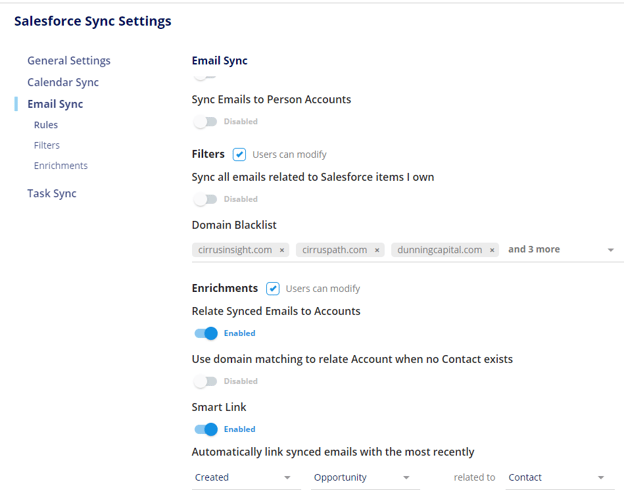Enable domain matching to relate Account toggle
The width and height of the screenshot is (624, 503).
(205, 381)
